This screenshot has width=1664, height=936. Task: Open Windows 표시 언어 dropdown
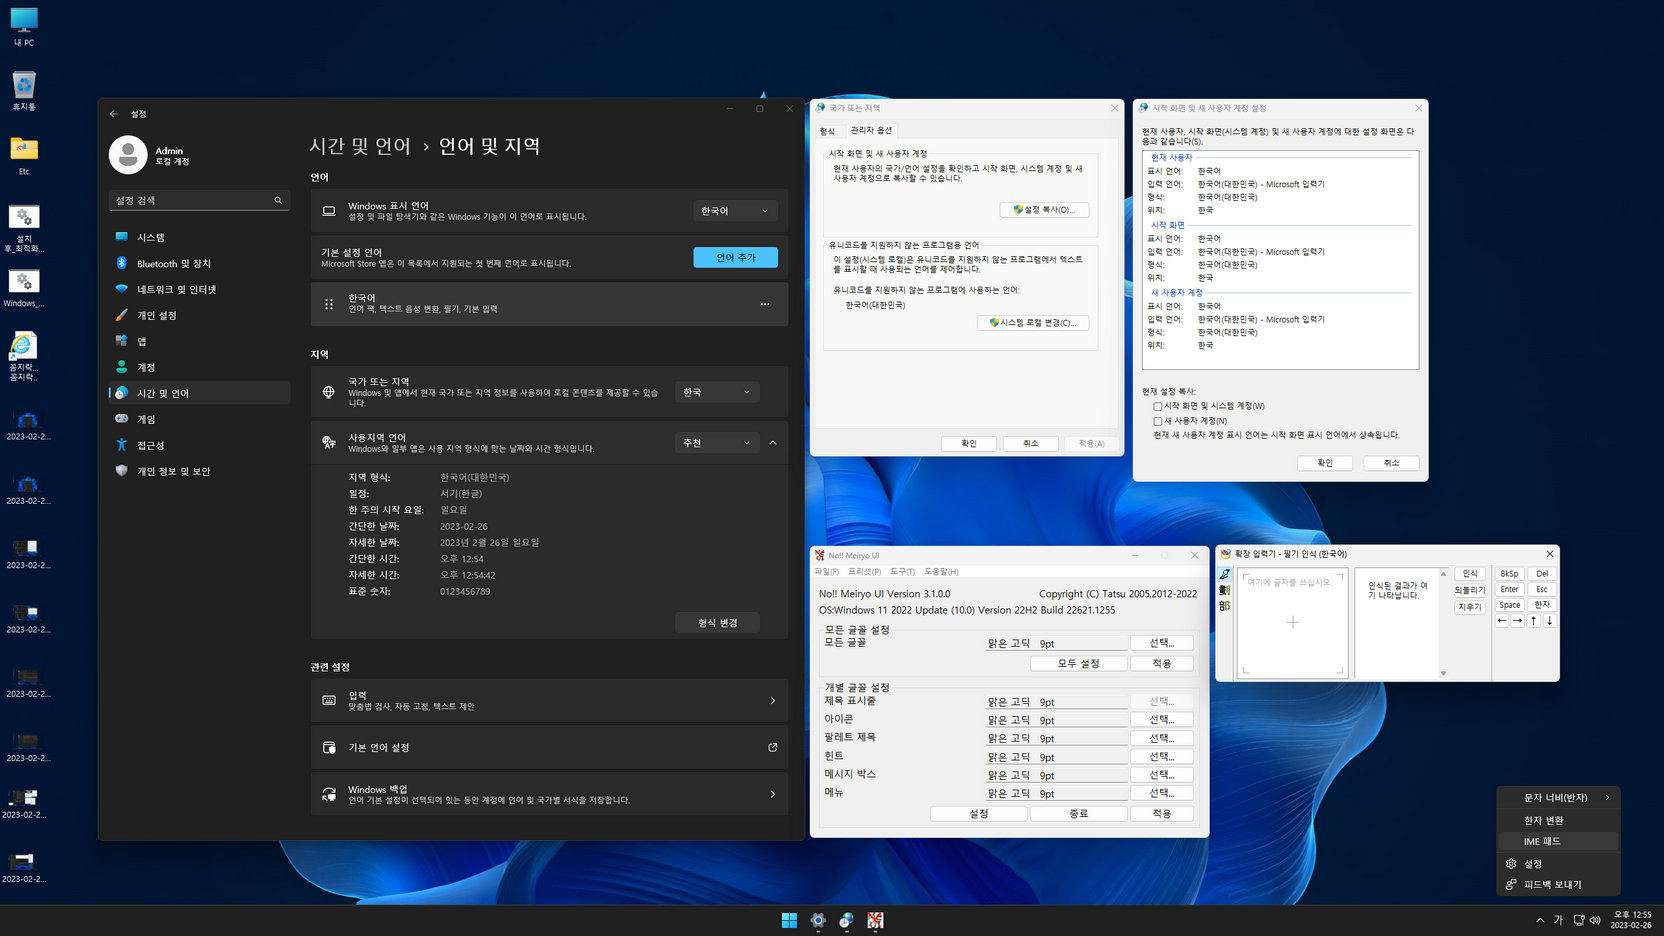pos(735,211)
